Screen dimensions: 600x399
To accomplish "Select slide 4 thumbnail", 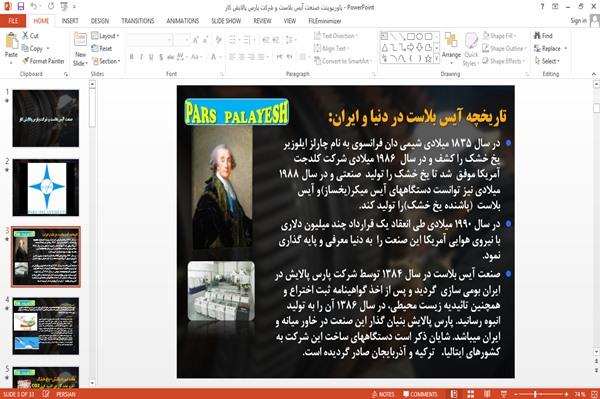I will (46, 326).
